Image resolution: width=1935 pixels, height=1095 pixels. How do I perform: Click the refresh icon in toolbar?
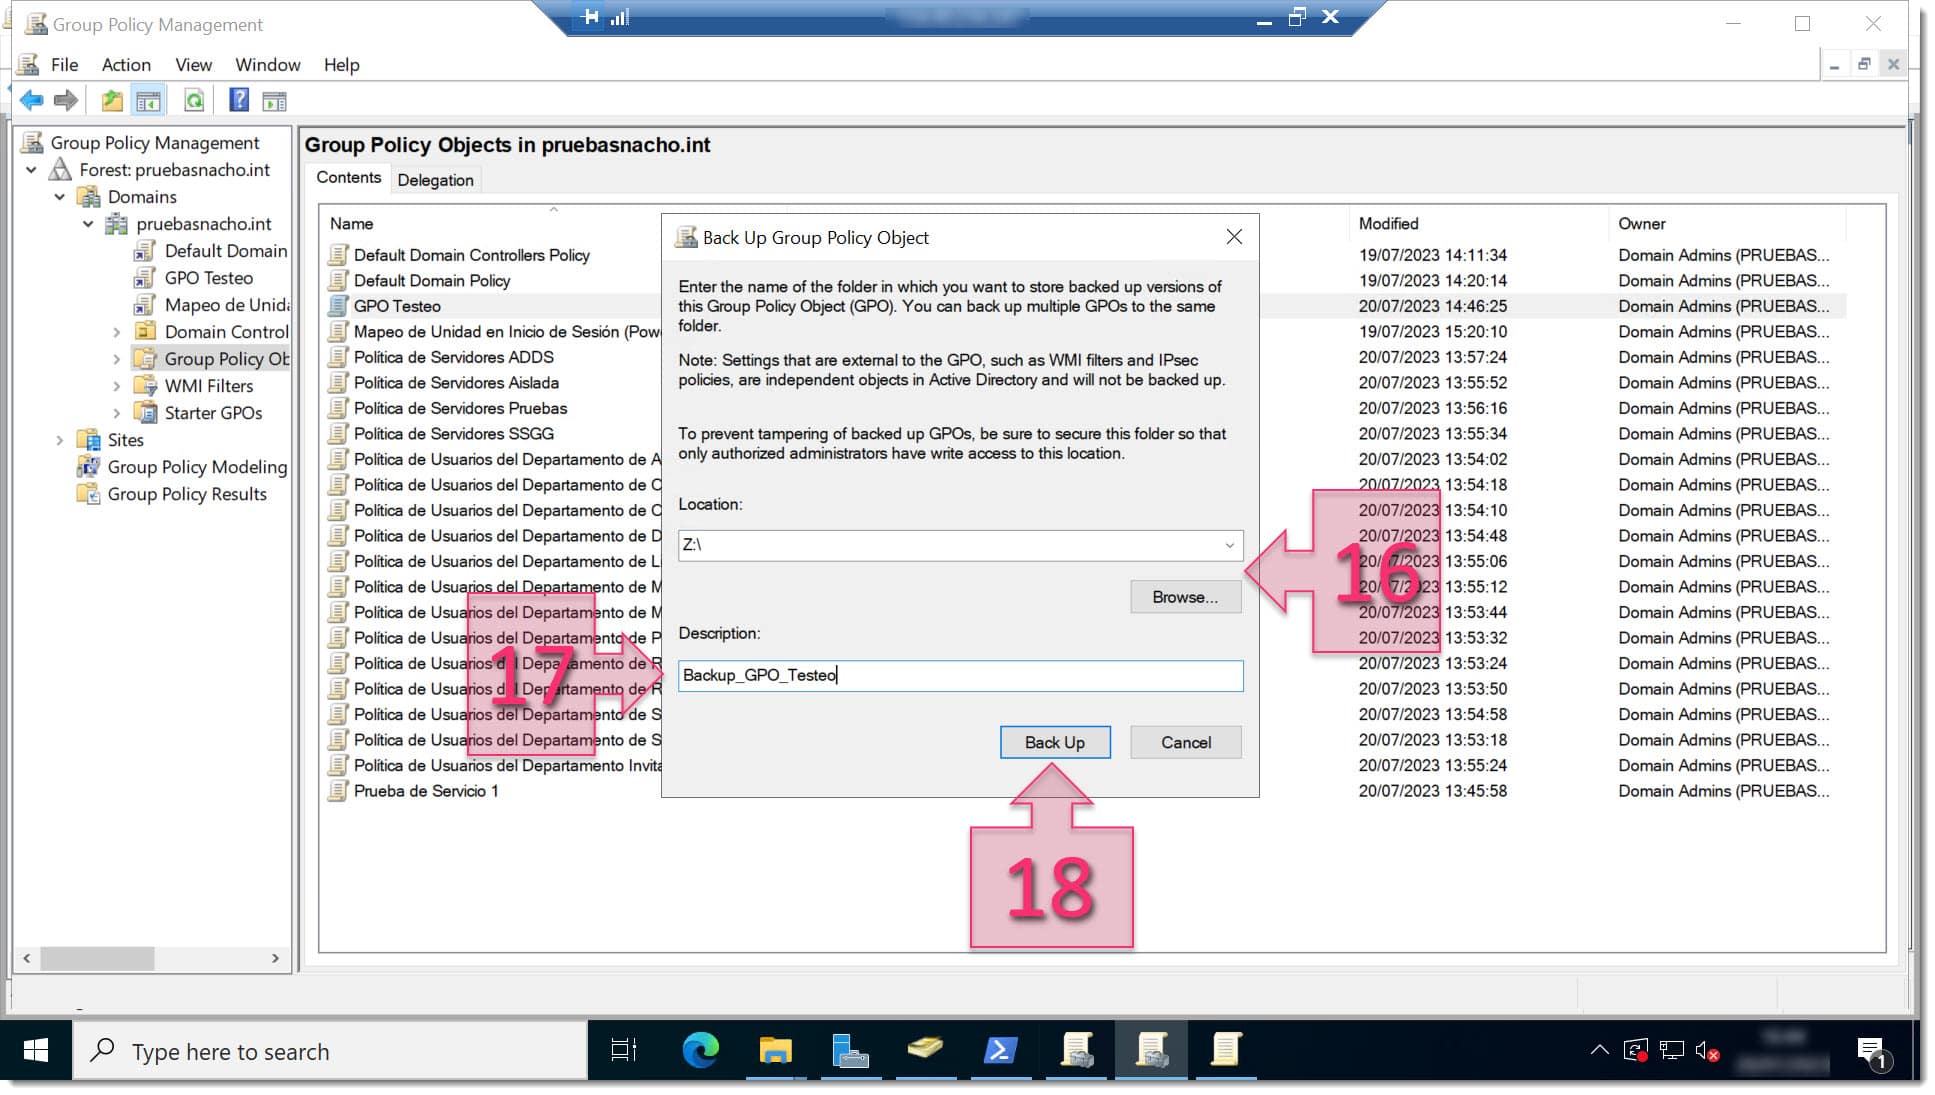coord(194,100)
